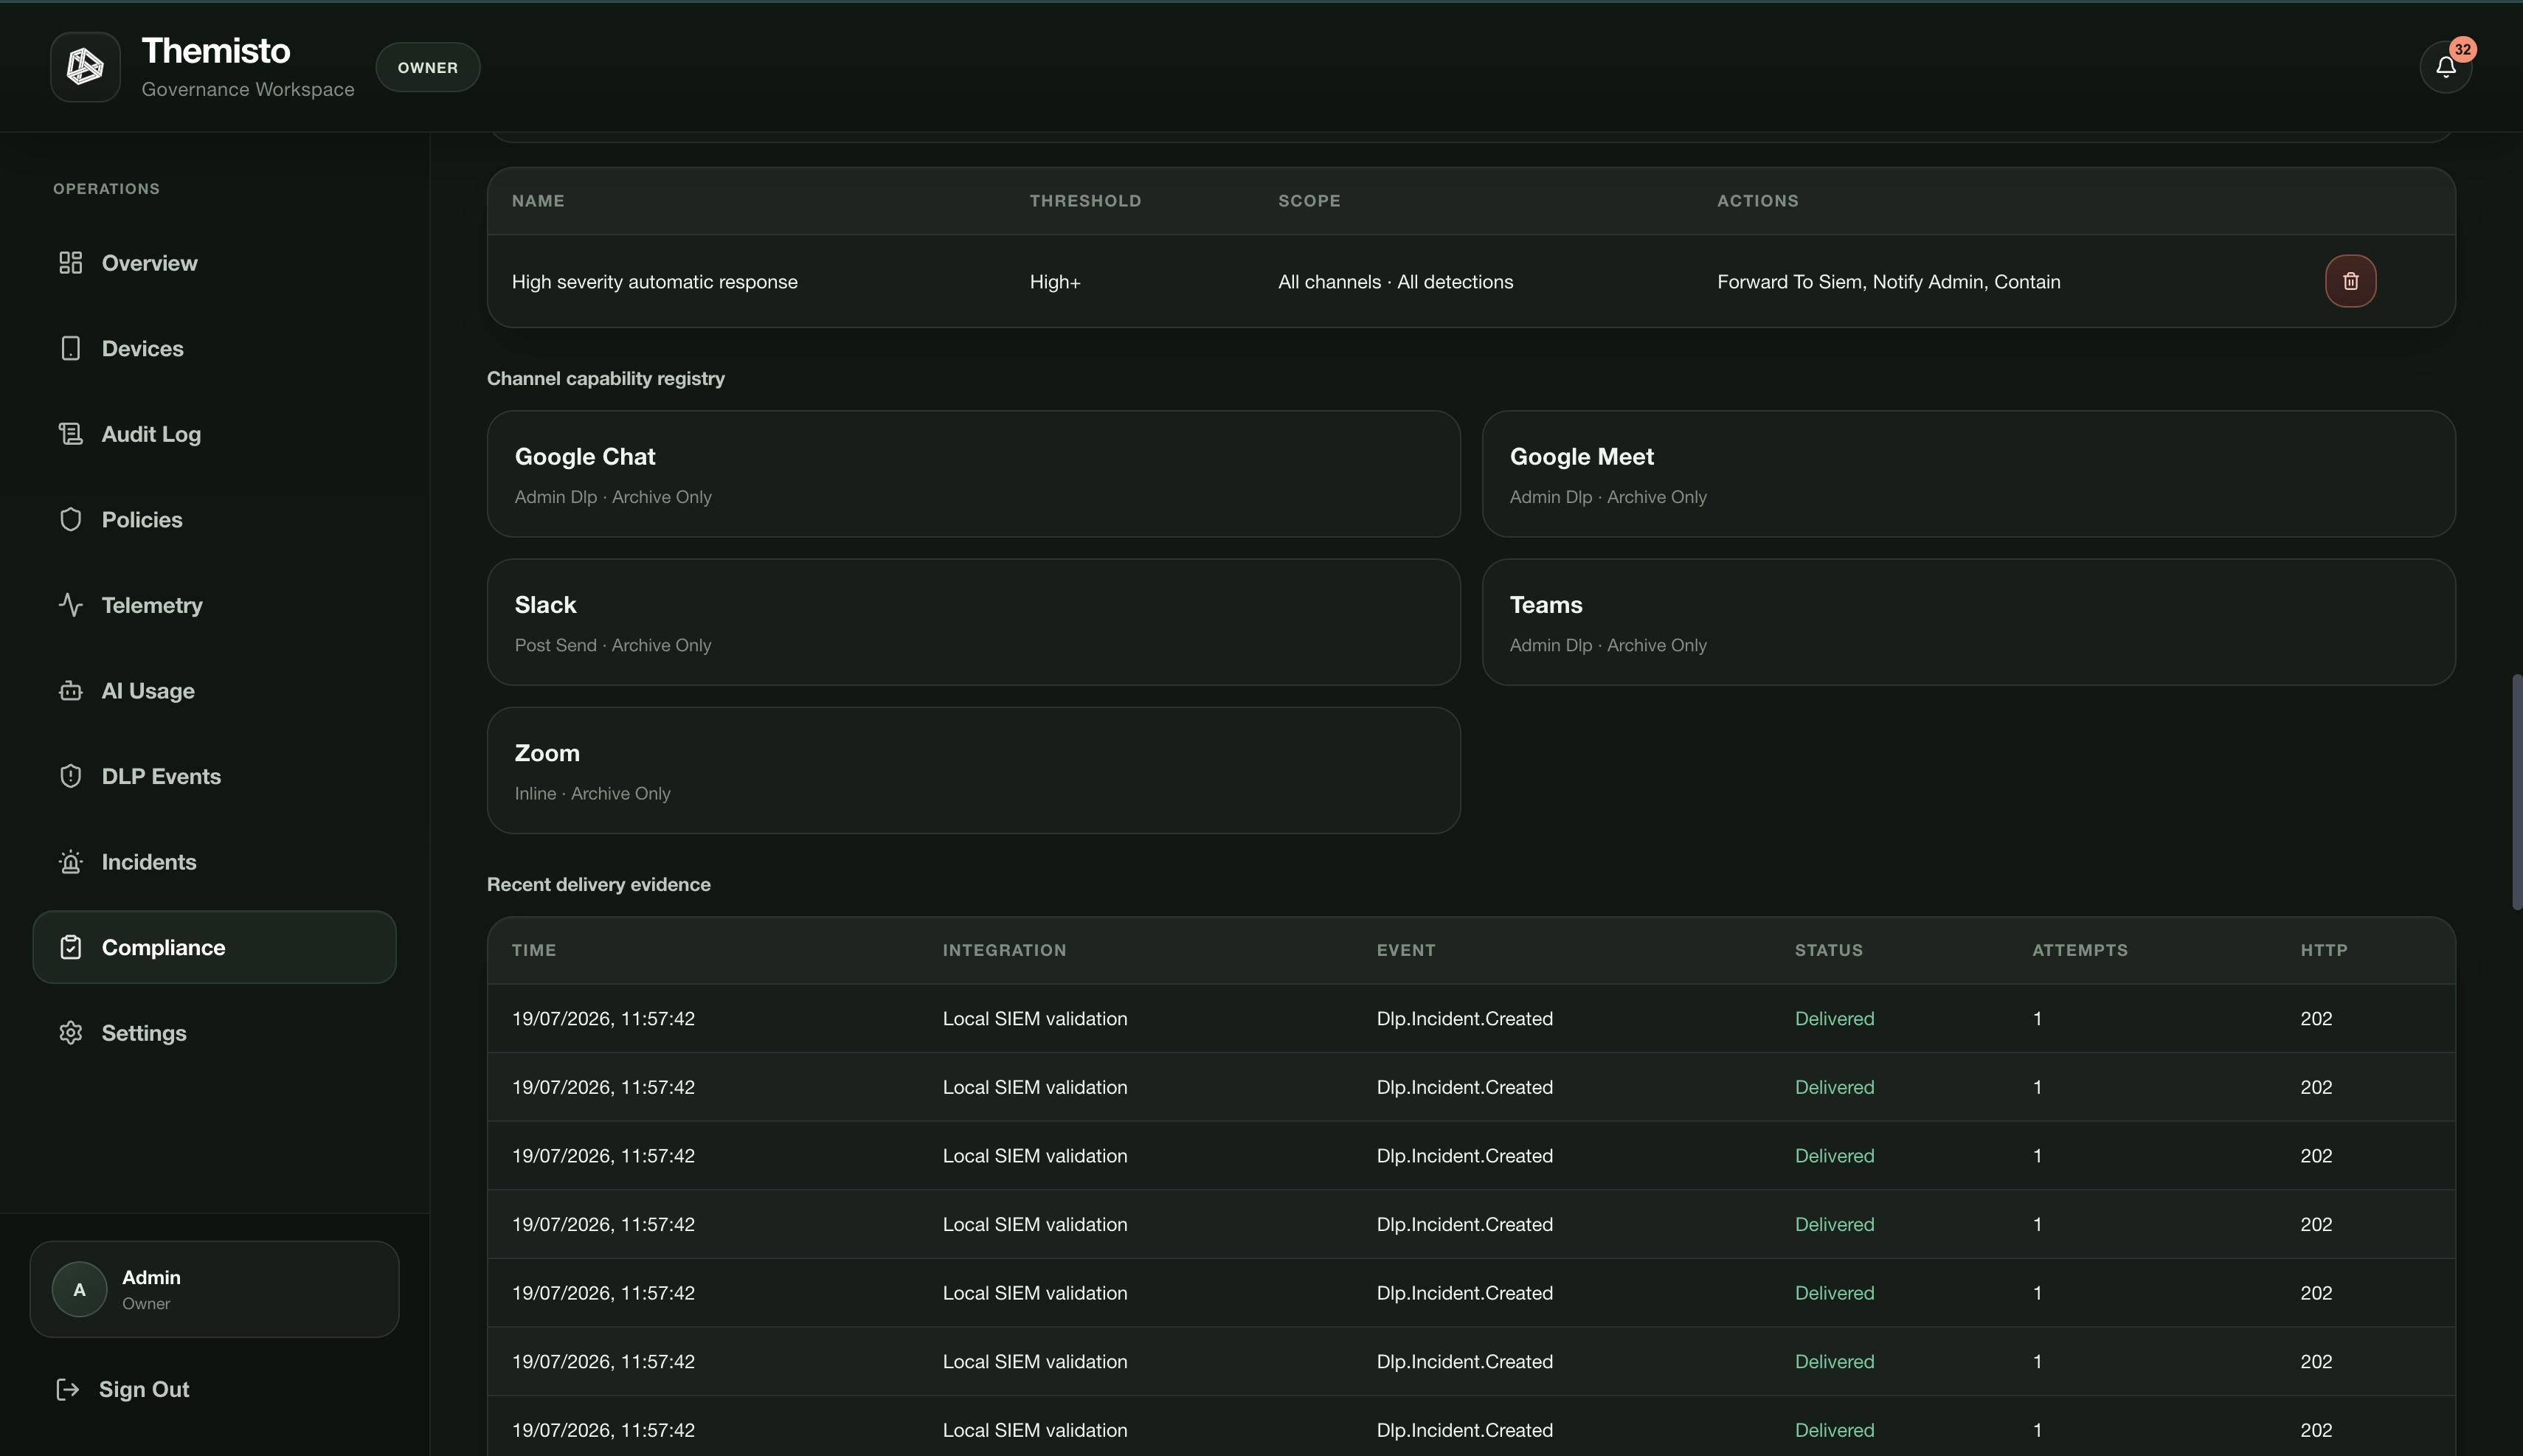Click the EVENT column header

click(1405, 950)
